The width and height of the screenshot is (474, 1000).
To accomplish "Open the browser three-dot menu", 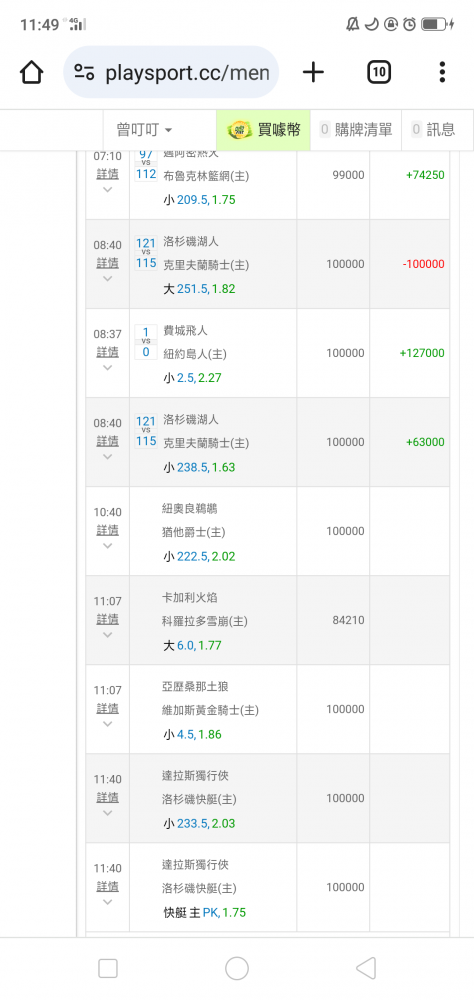I will coord(442,72).
